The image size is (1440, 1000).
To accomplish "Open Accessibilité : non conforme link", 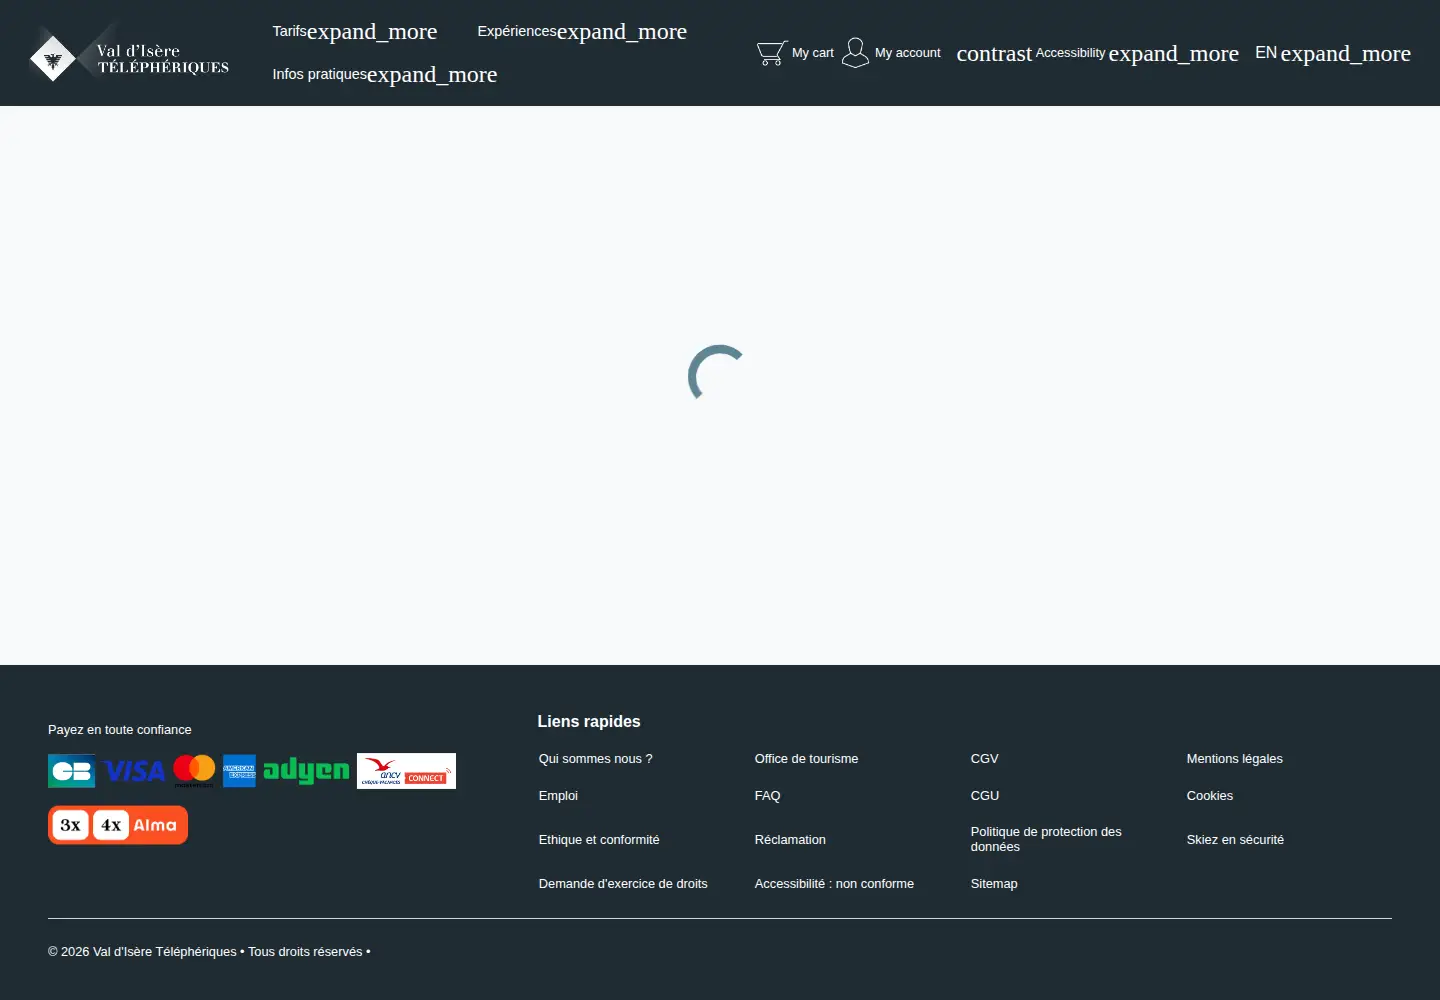I will coord(834,884).
